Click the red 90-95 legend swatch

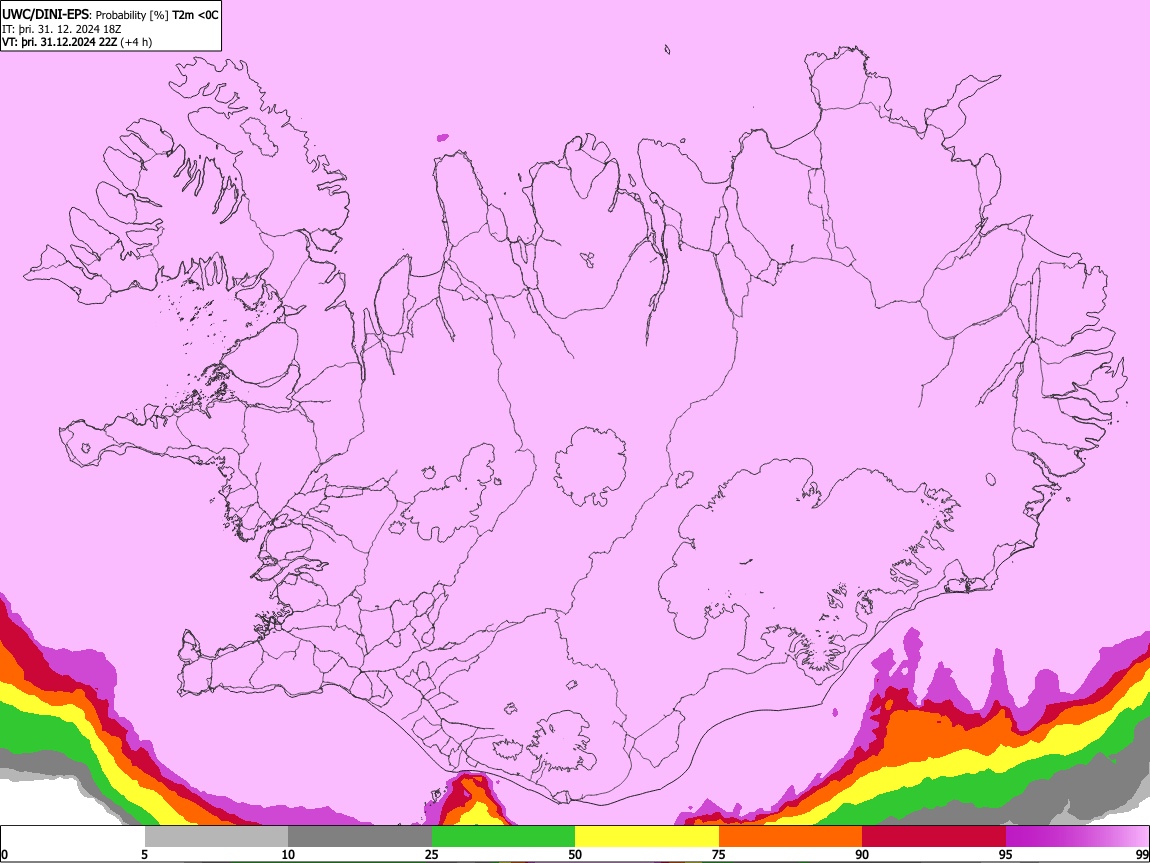click(x=934, y=836)
